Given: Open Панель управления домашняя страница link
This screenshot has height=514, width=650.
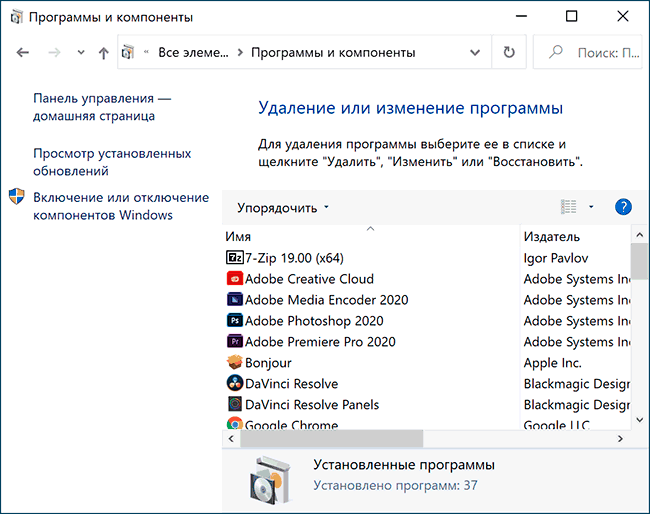Looking at the screenshot, I should point(102,107).
